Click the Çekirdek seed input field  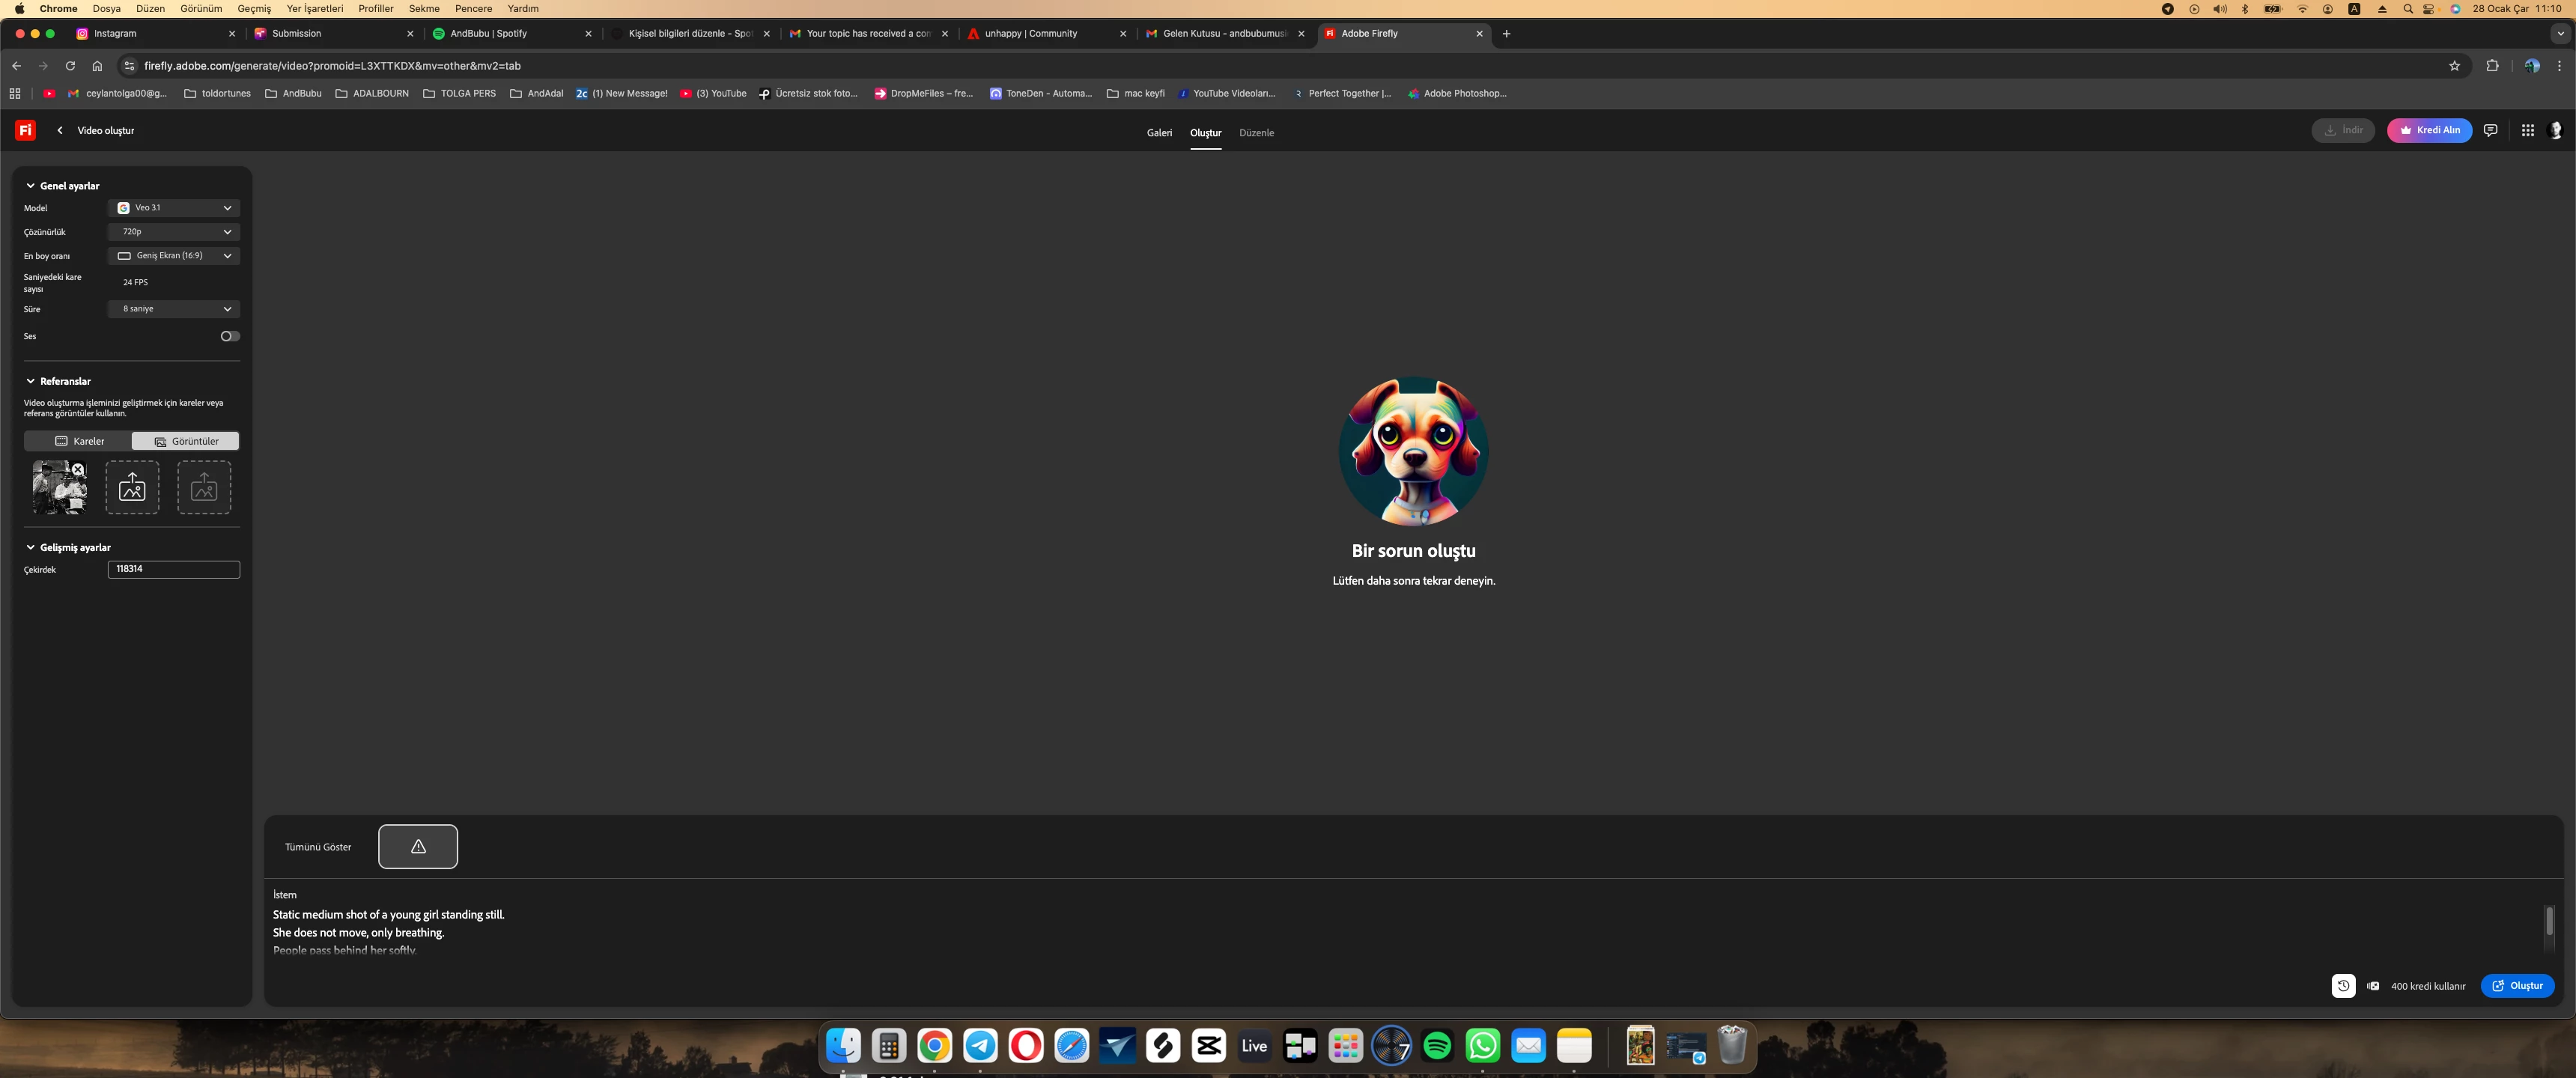coord(174,569)
